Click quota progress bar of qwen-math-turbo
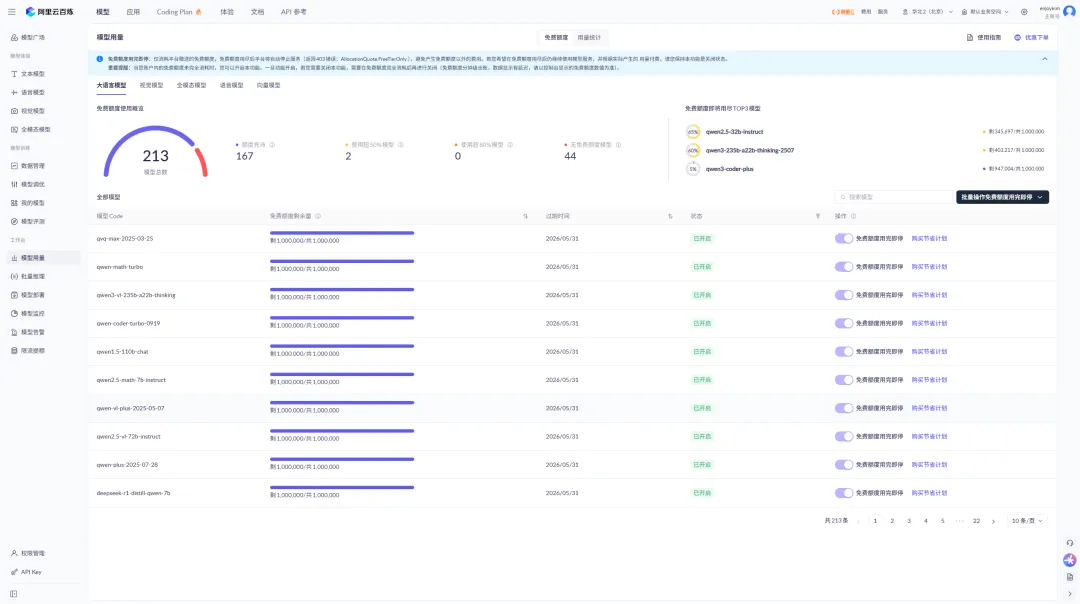Image resolution: width=1080 pixels, height=604 pixels. pos(342,261)
